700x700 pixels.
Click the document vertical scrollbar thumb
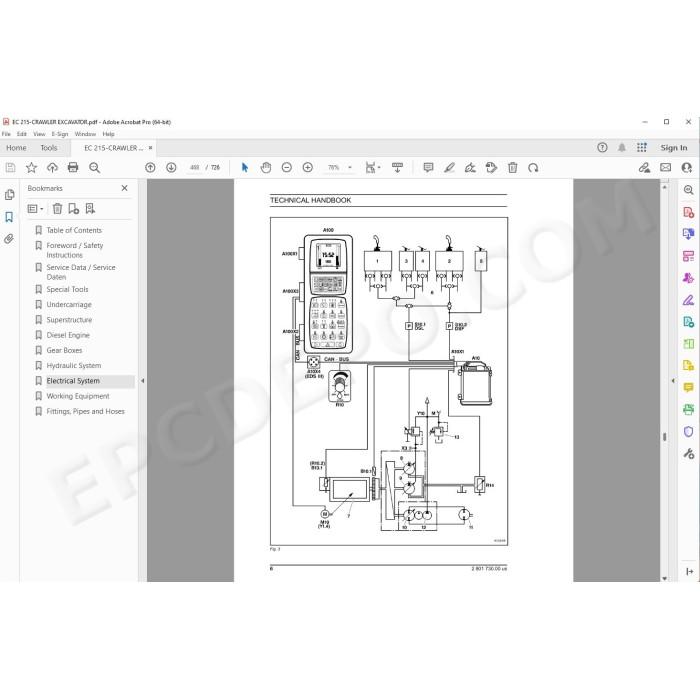(x=665, y=437)
